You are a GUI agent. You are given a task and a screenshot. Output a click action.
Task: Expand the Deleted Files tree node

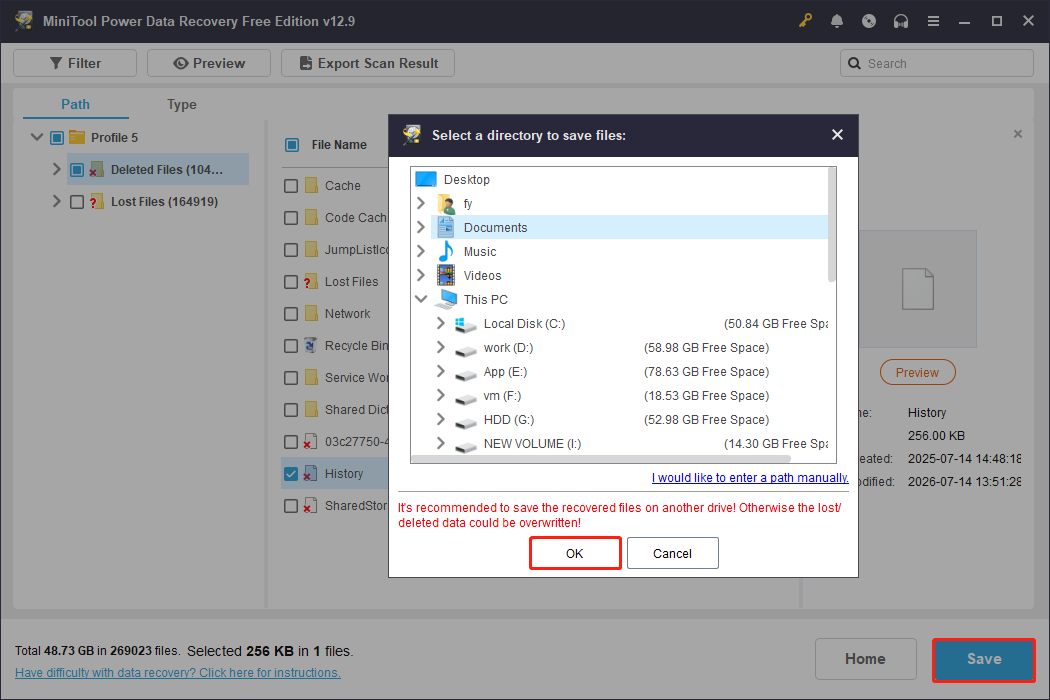(57, 169)
